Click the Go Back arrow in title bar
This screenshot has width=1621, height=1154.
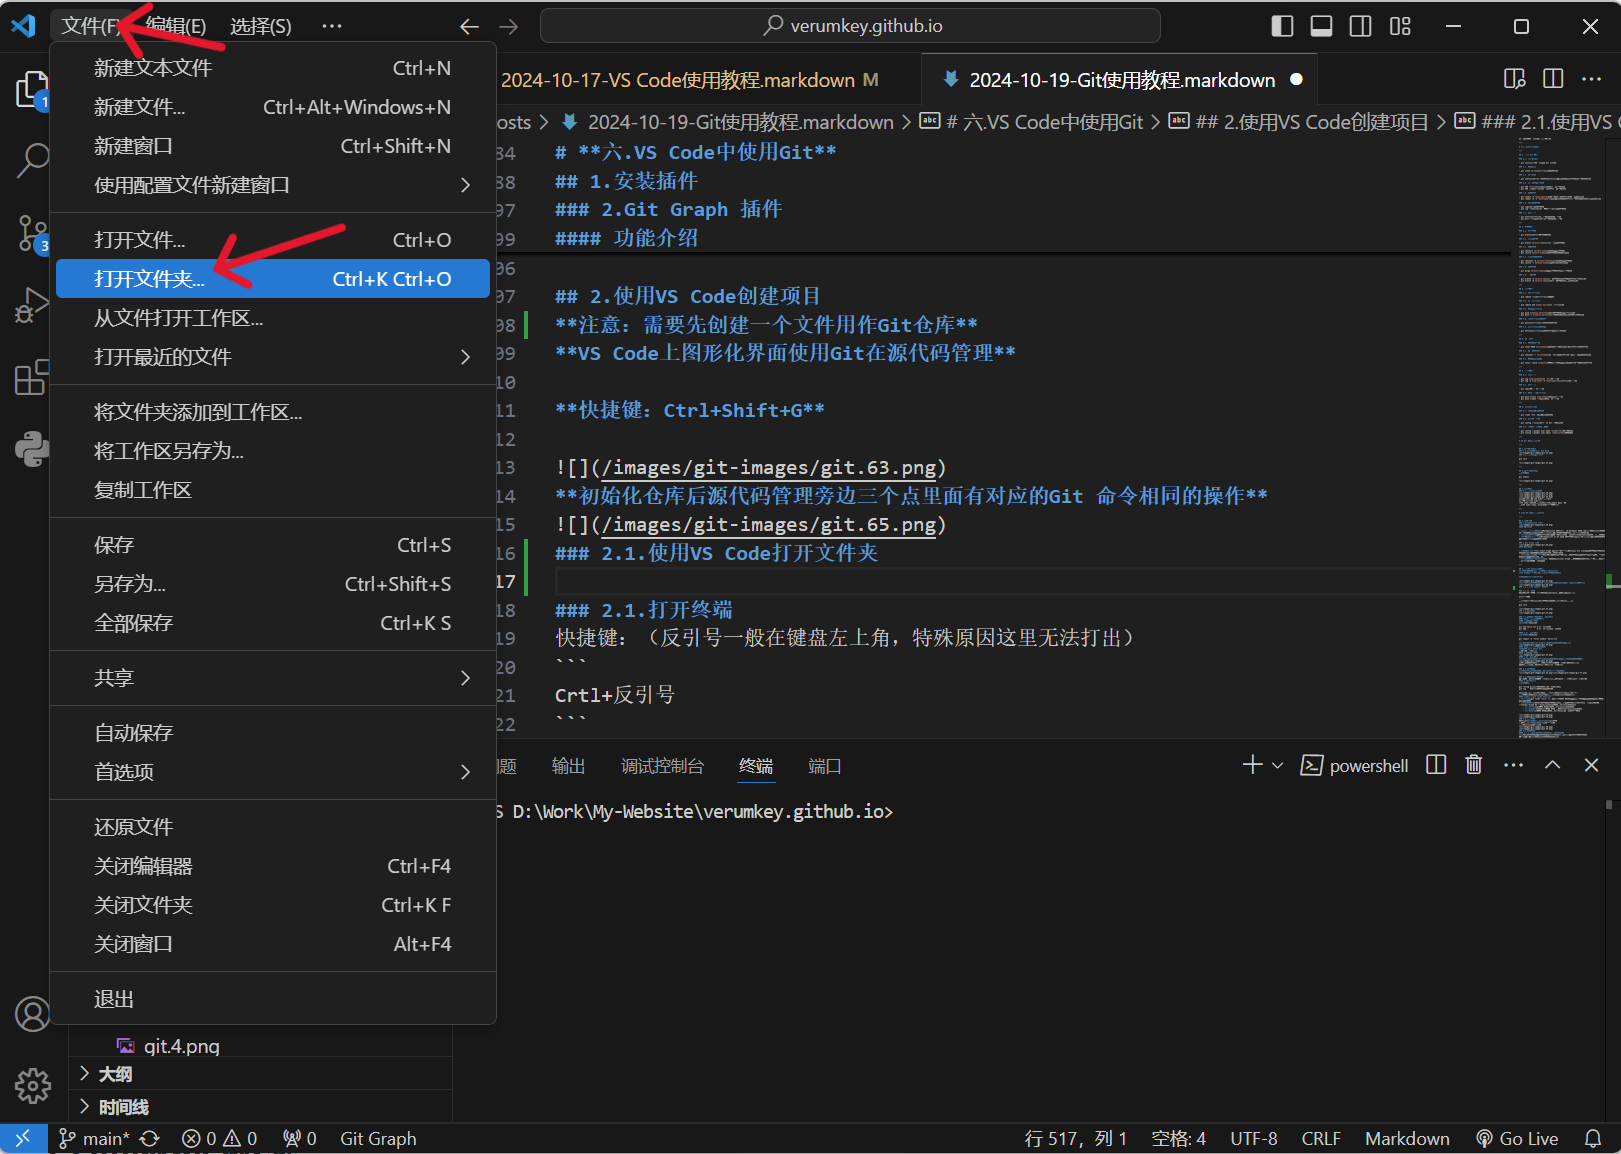coord(469,26)
